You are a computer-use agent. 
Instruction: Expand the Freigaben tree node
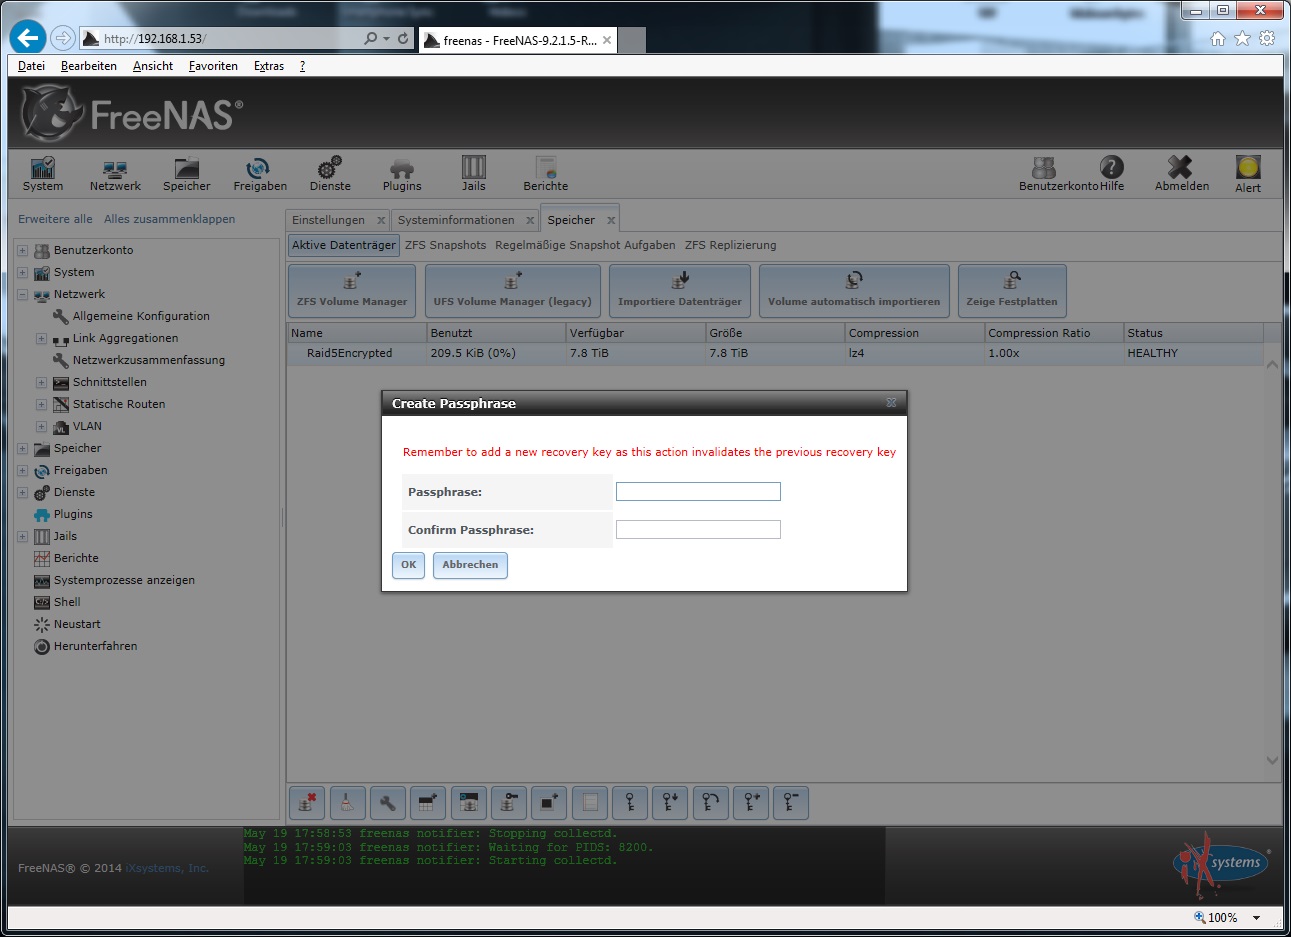[22, 470]
